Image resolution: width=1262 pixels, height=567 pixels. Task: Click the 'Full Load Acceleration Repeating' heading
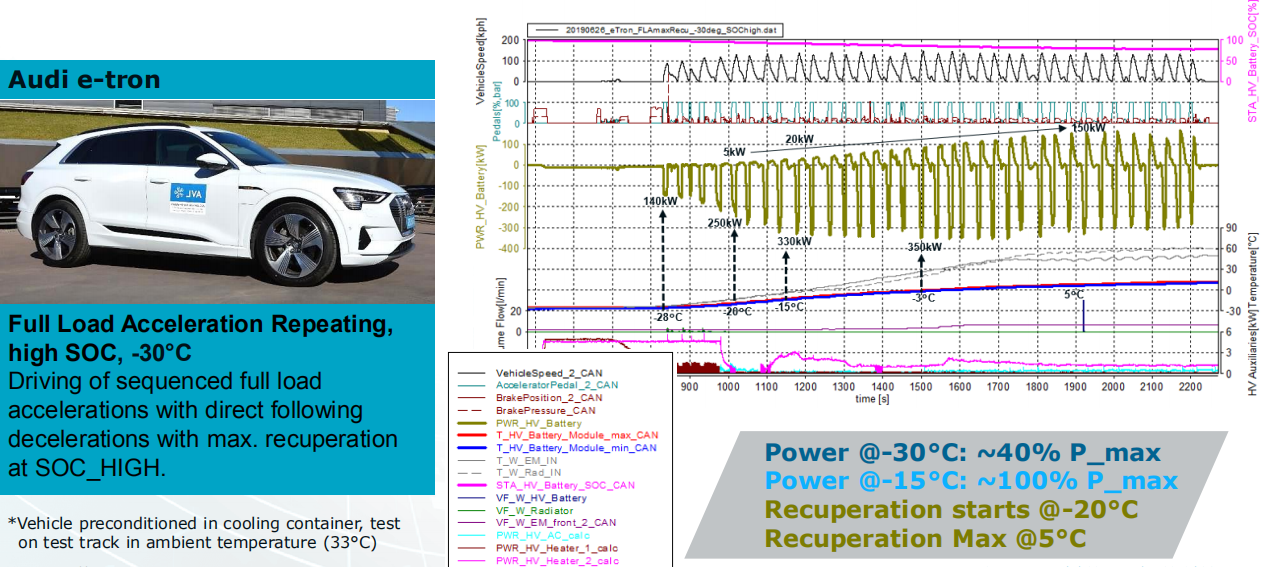[200, 325]
